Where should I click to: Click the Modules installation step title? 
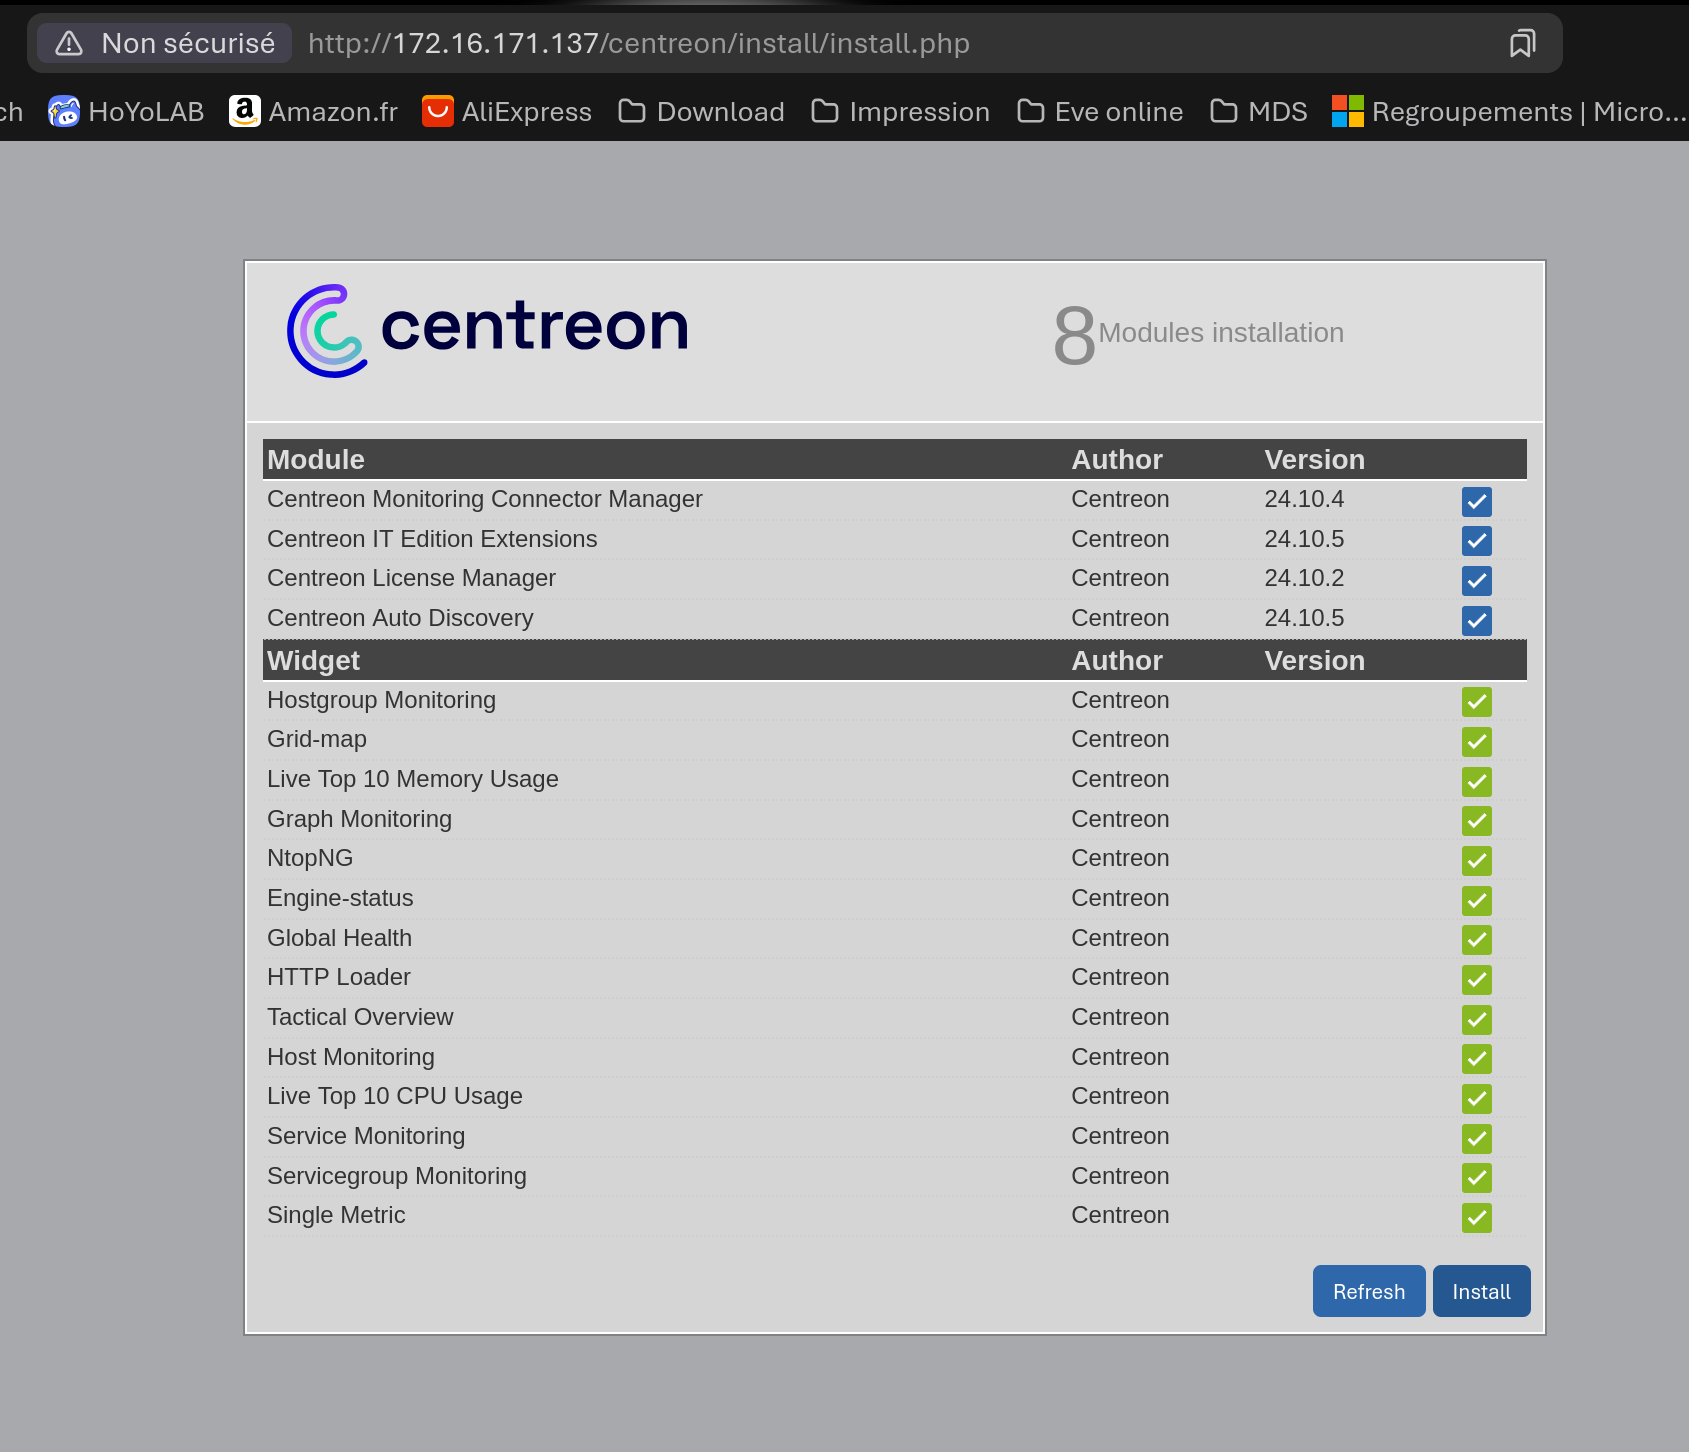(1221, 333)
